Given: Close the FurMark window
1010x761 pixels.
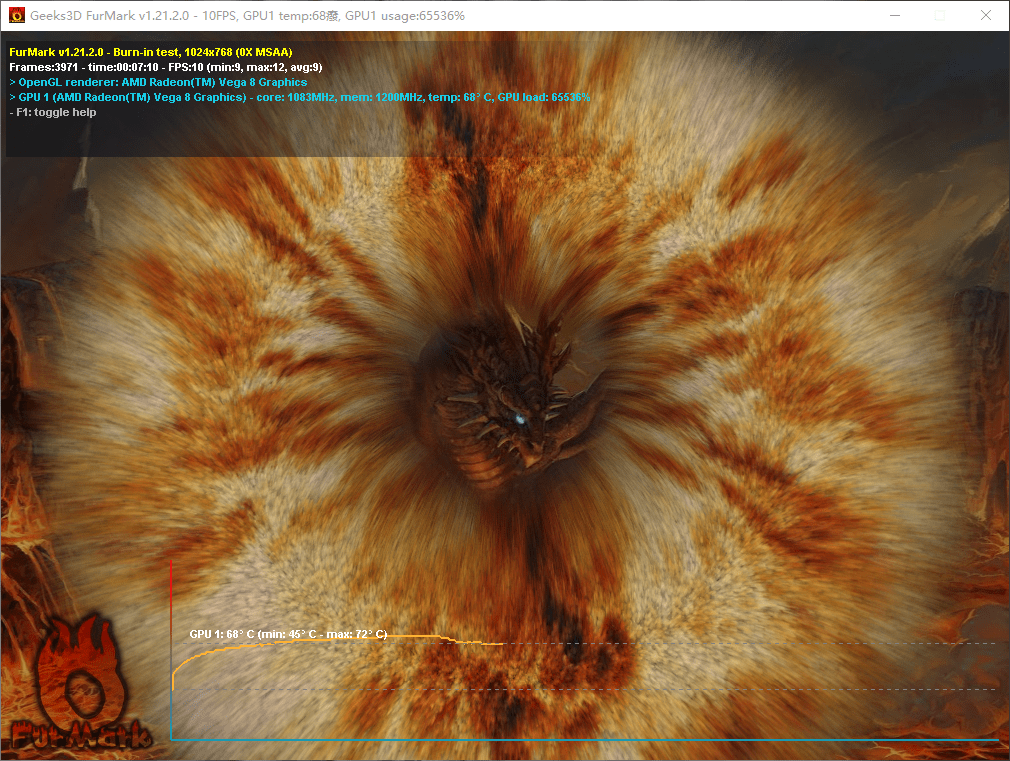Looking at the screenshot, I should pos(986,15).
